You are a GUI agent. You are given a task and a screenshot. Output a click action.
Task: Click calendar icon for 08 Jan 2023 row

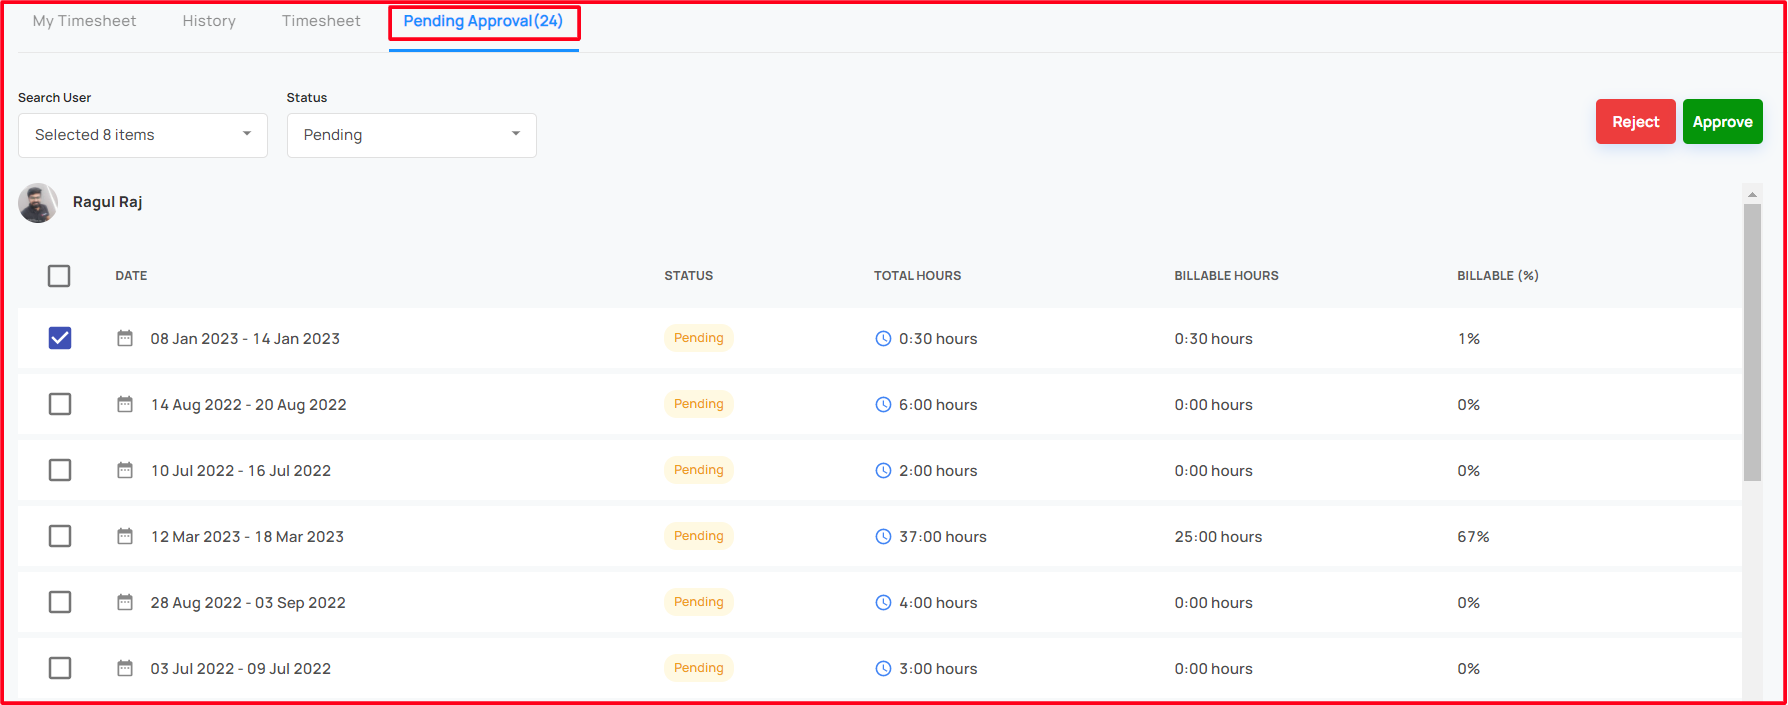pos(125,338)
